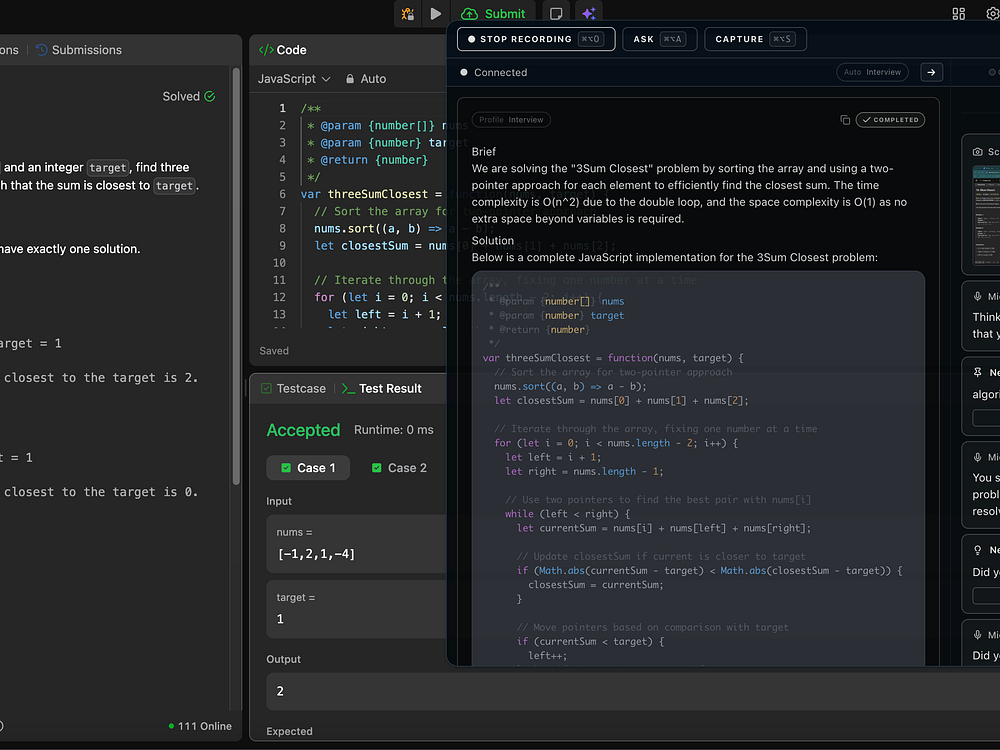Click the Stop Recording button

coord(535,39)
